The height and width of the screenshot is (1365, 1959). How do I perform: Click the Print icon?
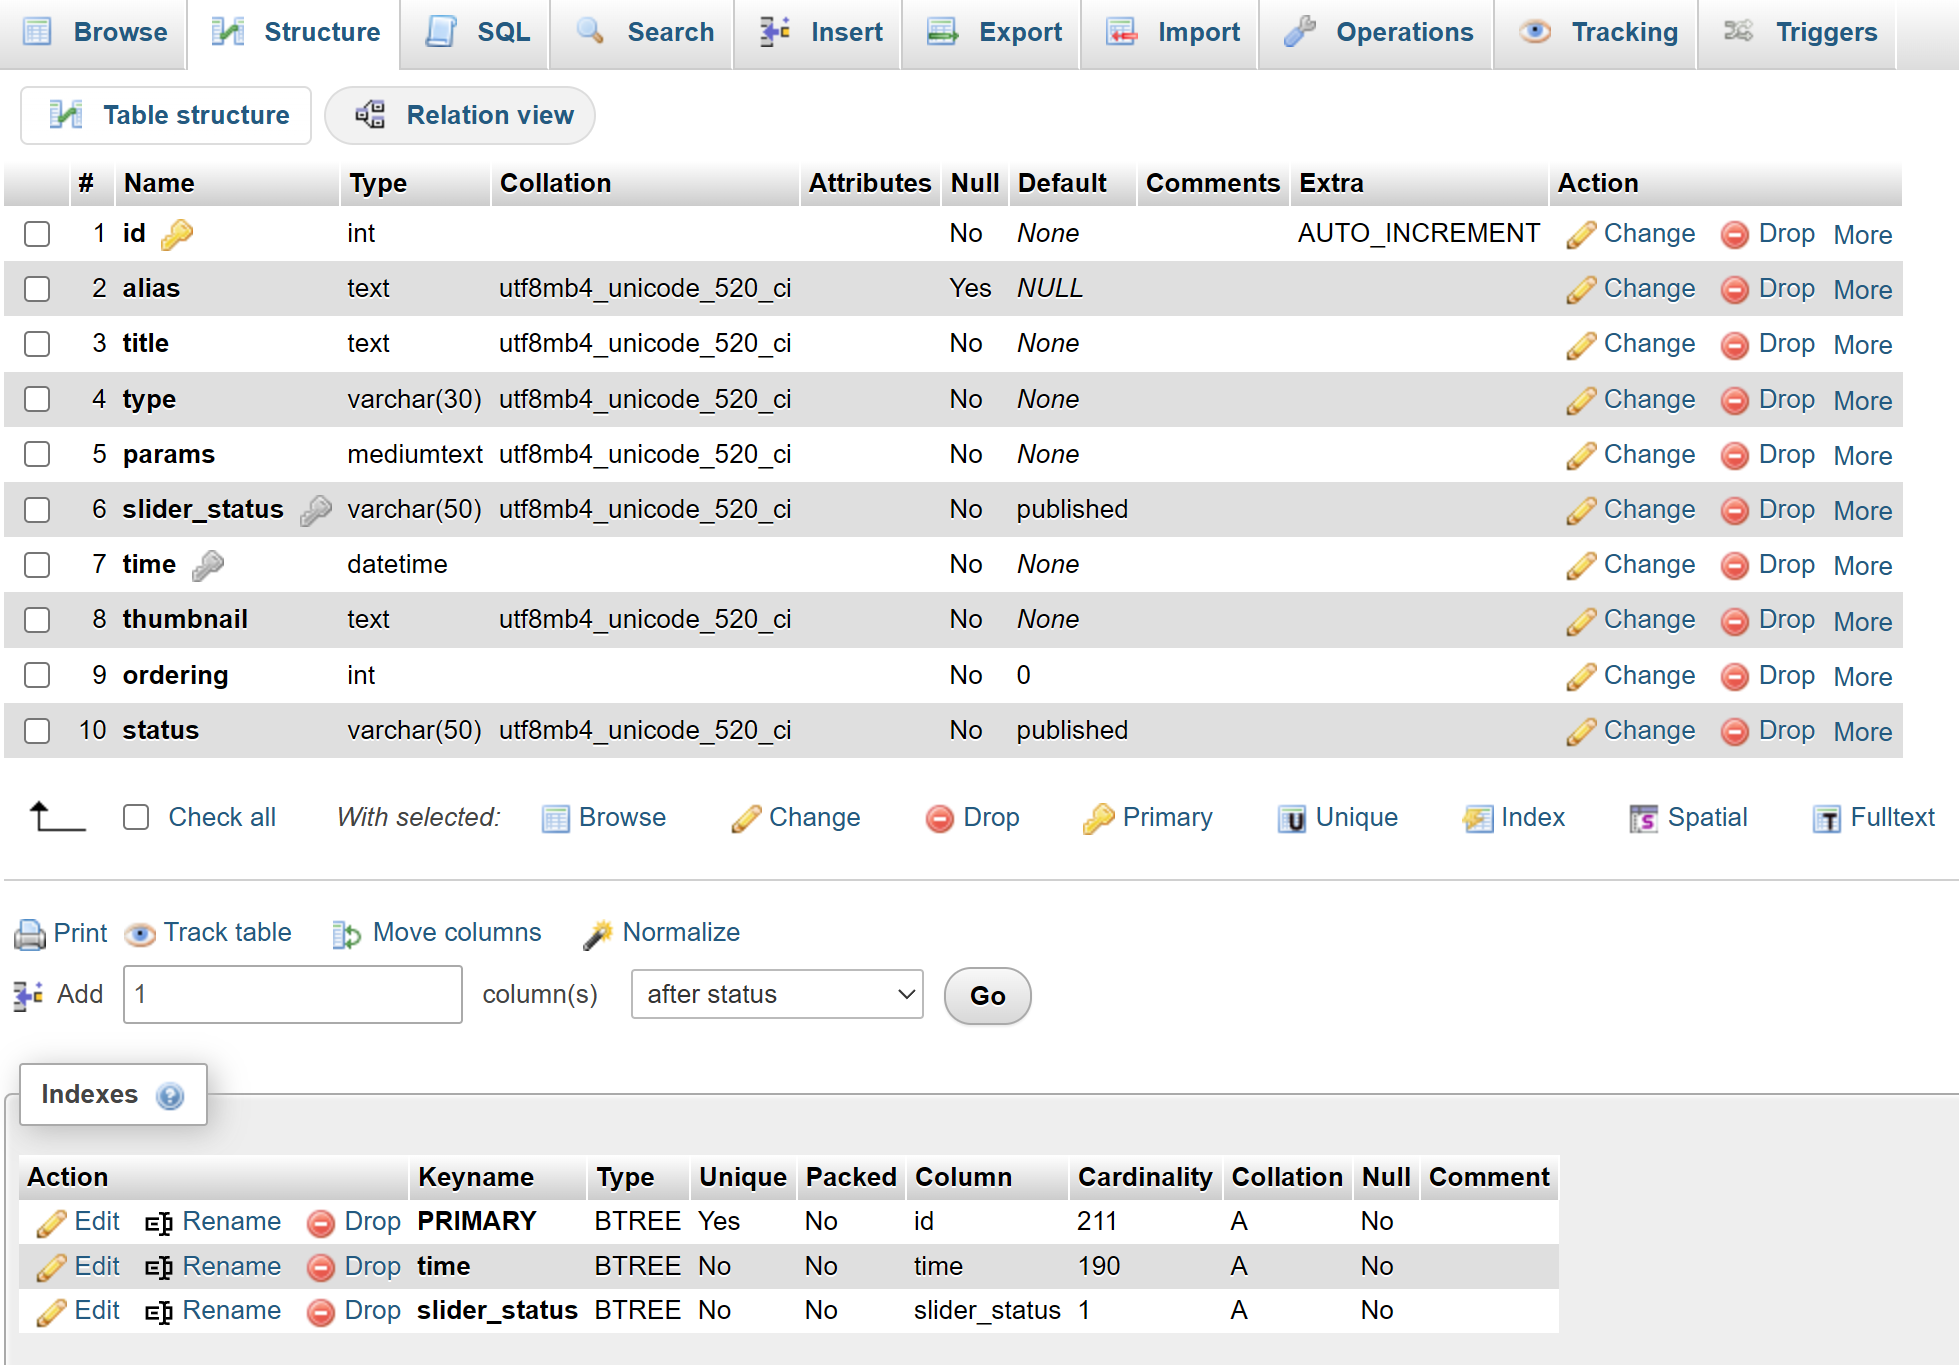click(x=30, y=934)
